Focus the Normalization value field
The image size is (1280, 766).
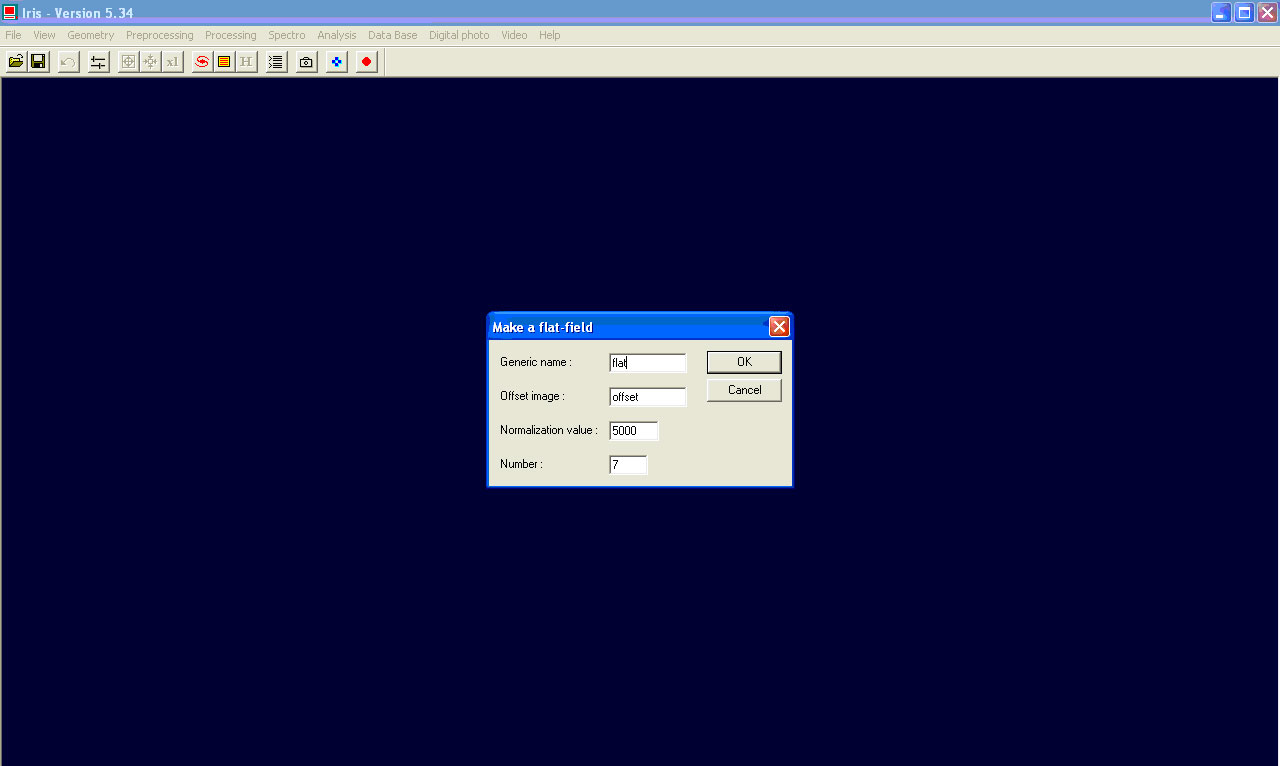633,431
